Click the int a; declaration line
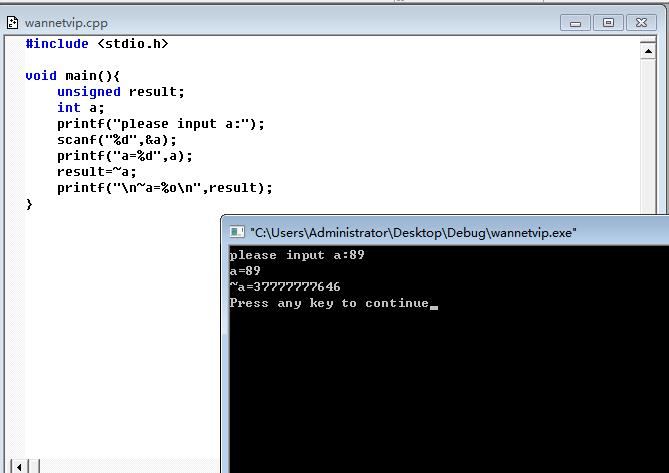Screen dimensions: 669x473 coord(81,108)
